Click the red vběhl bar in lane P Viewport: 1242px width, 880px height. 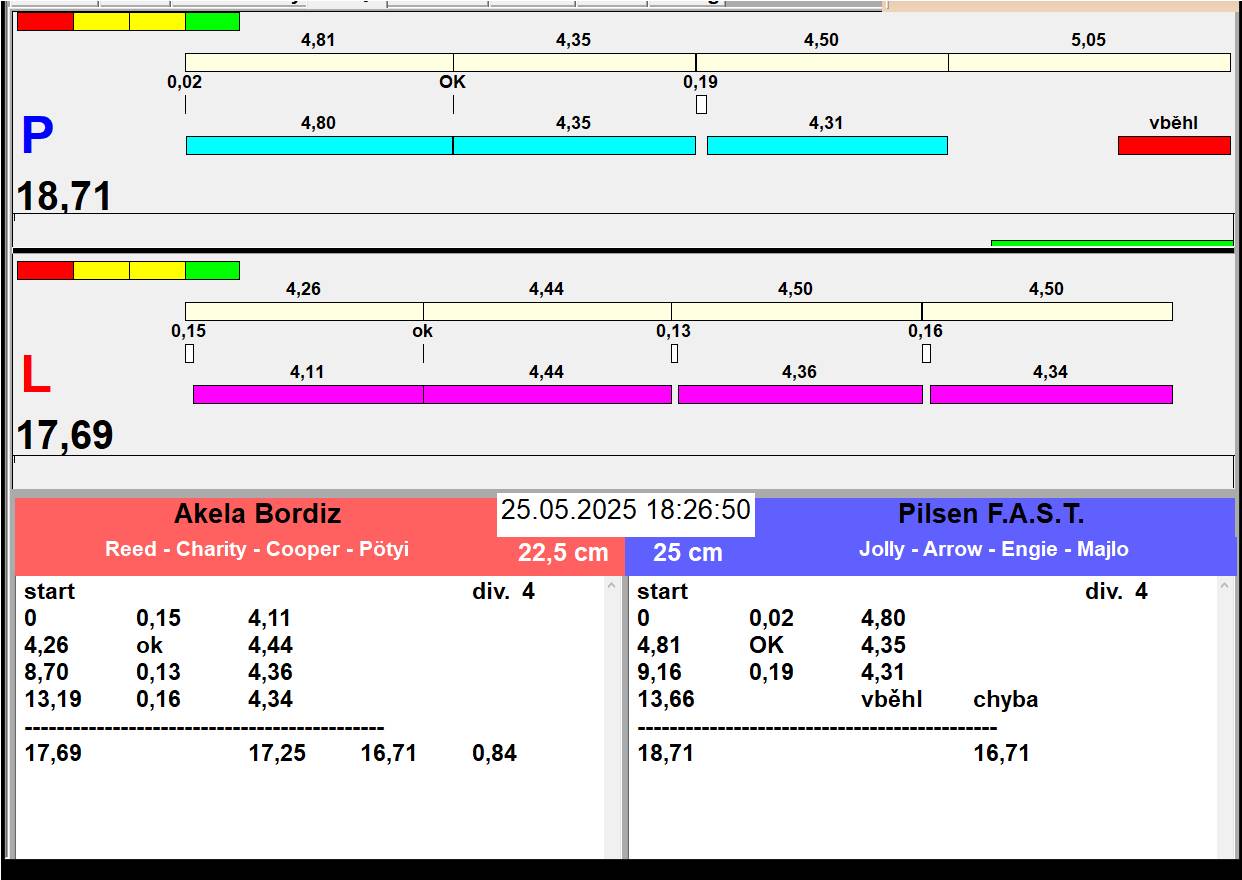[x=1174, y=145]
